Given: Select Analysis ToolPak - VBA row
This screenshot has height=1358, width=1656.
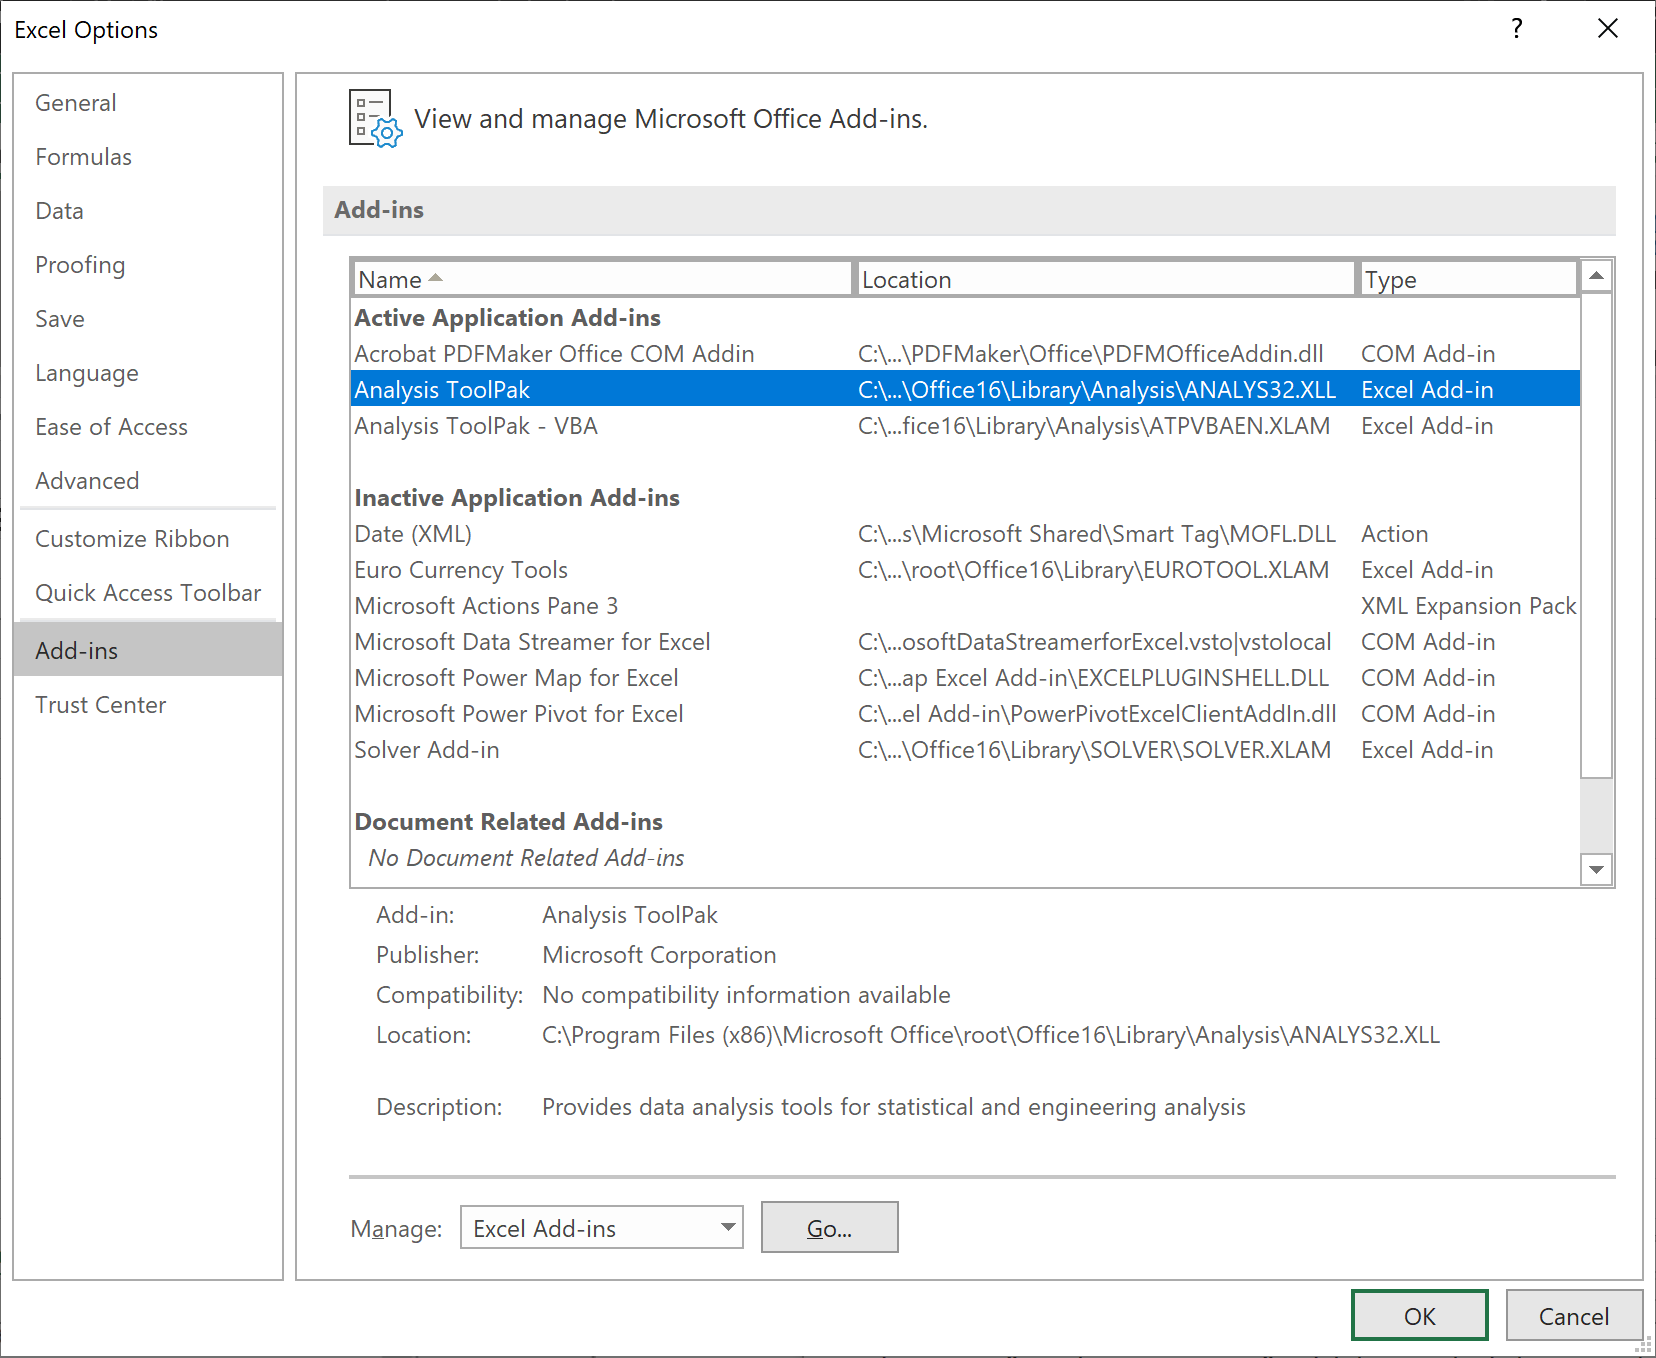Looking at the screenshot, I should 966,426.
